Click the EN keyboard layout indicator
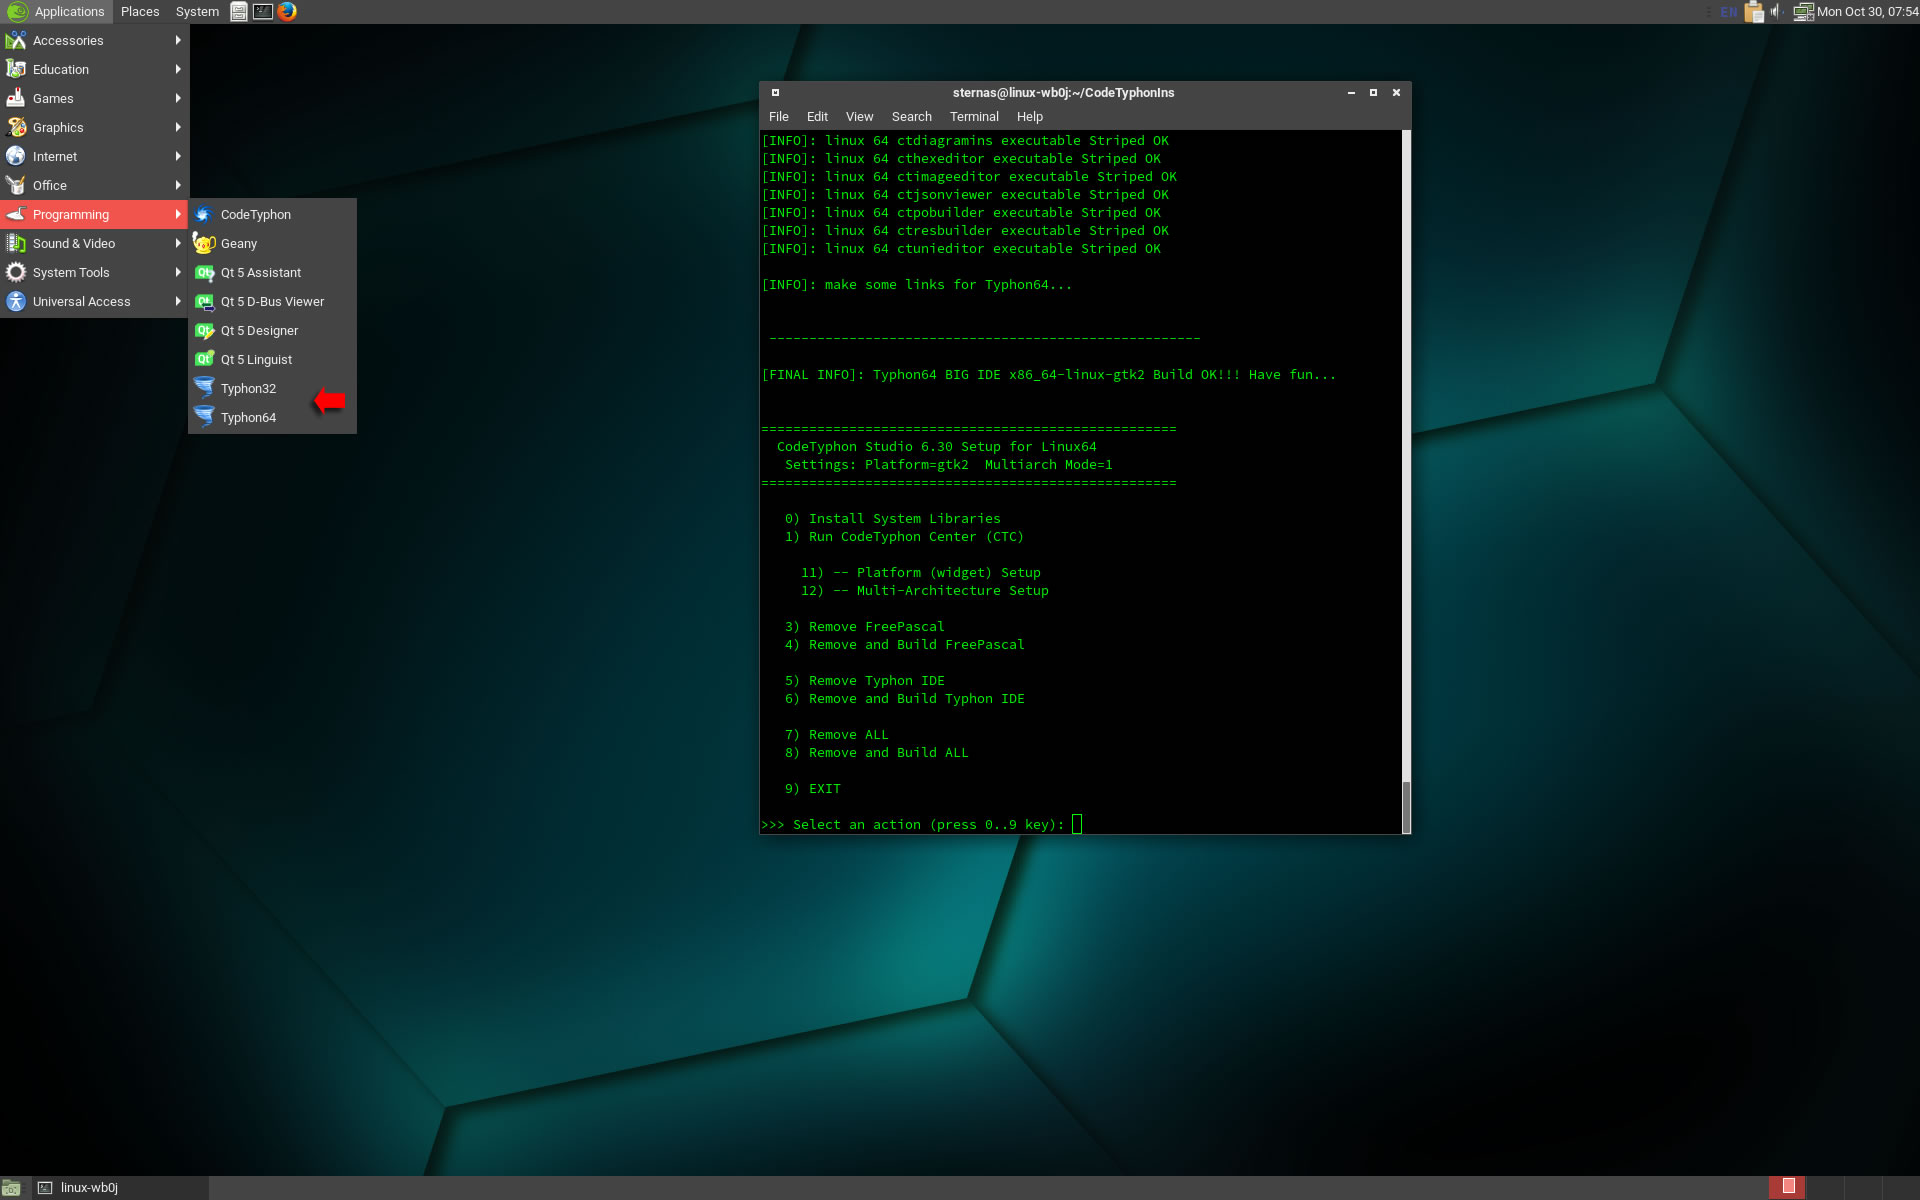 coord(1729,12)
